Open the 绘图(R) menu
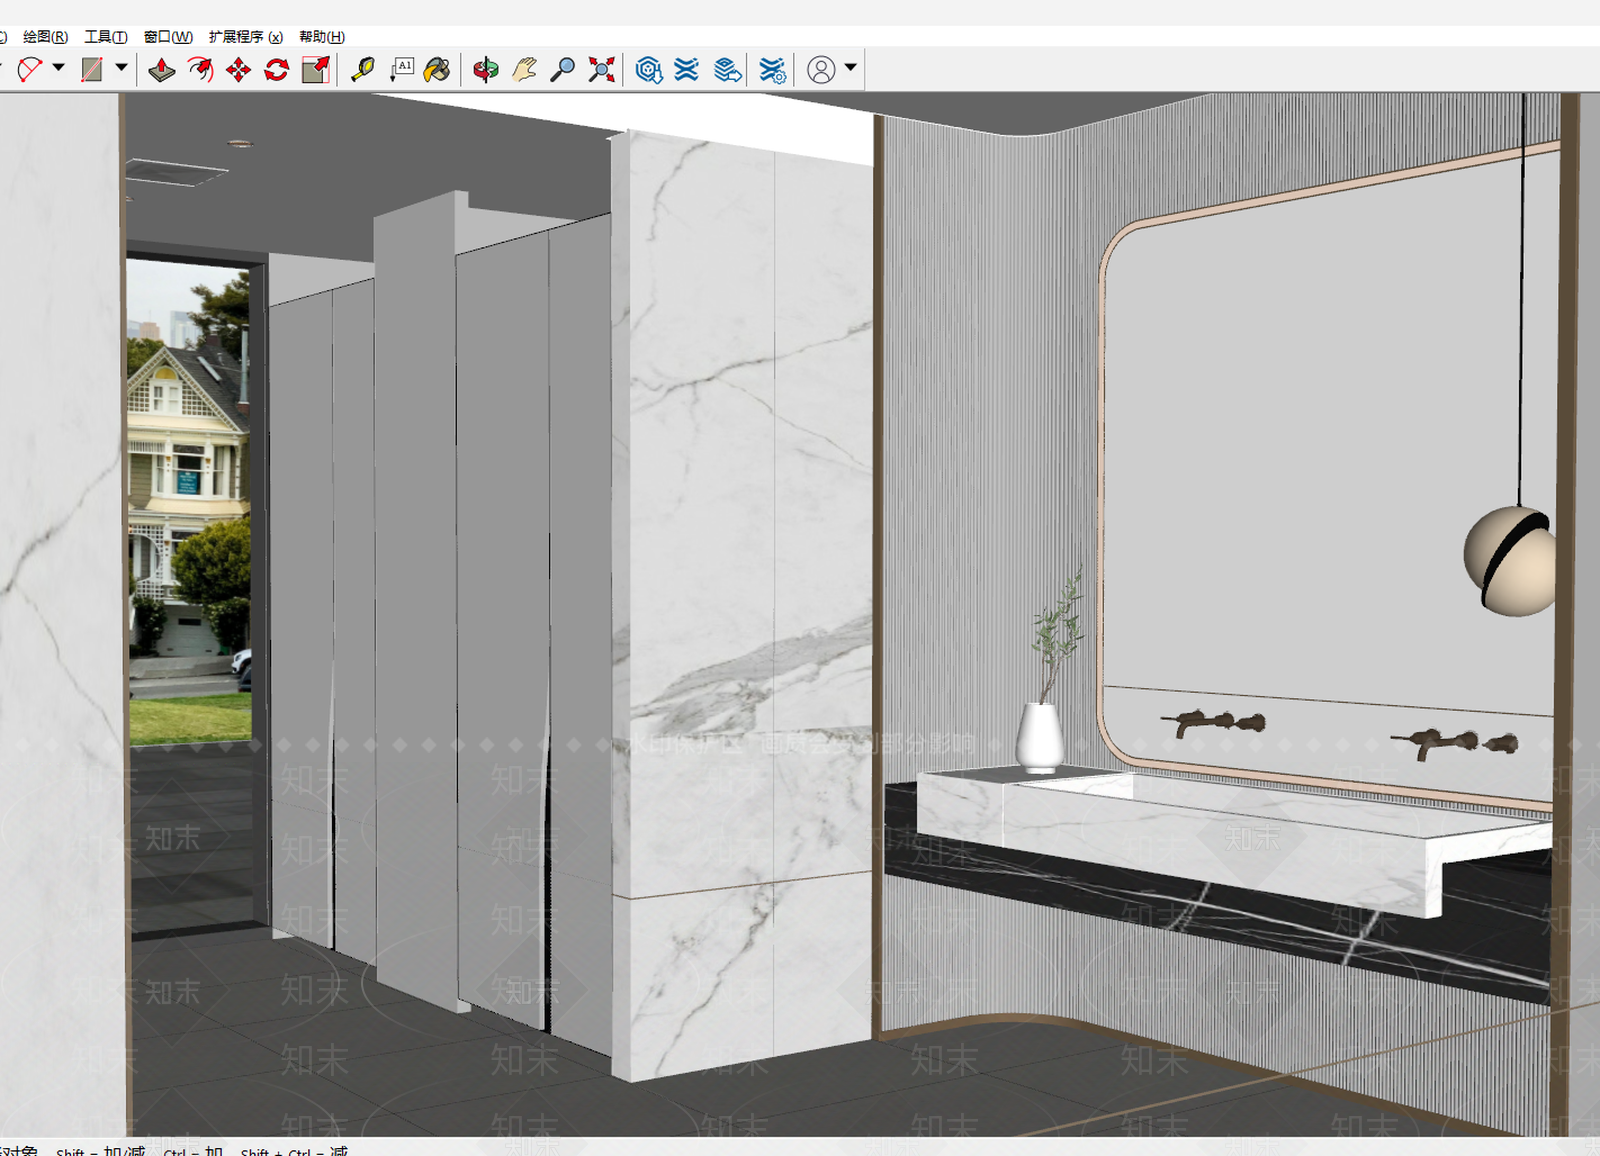 (x=45, y=37)
